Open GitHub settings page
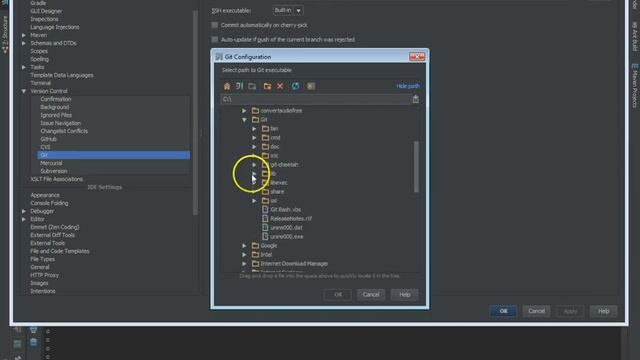 click(x=48, y=139)
